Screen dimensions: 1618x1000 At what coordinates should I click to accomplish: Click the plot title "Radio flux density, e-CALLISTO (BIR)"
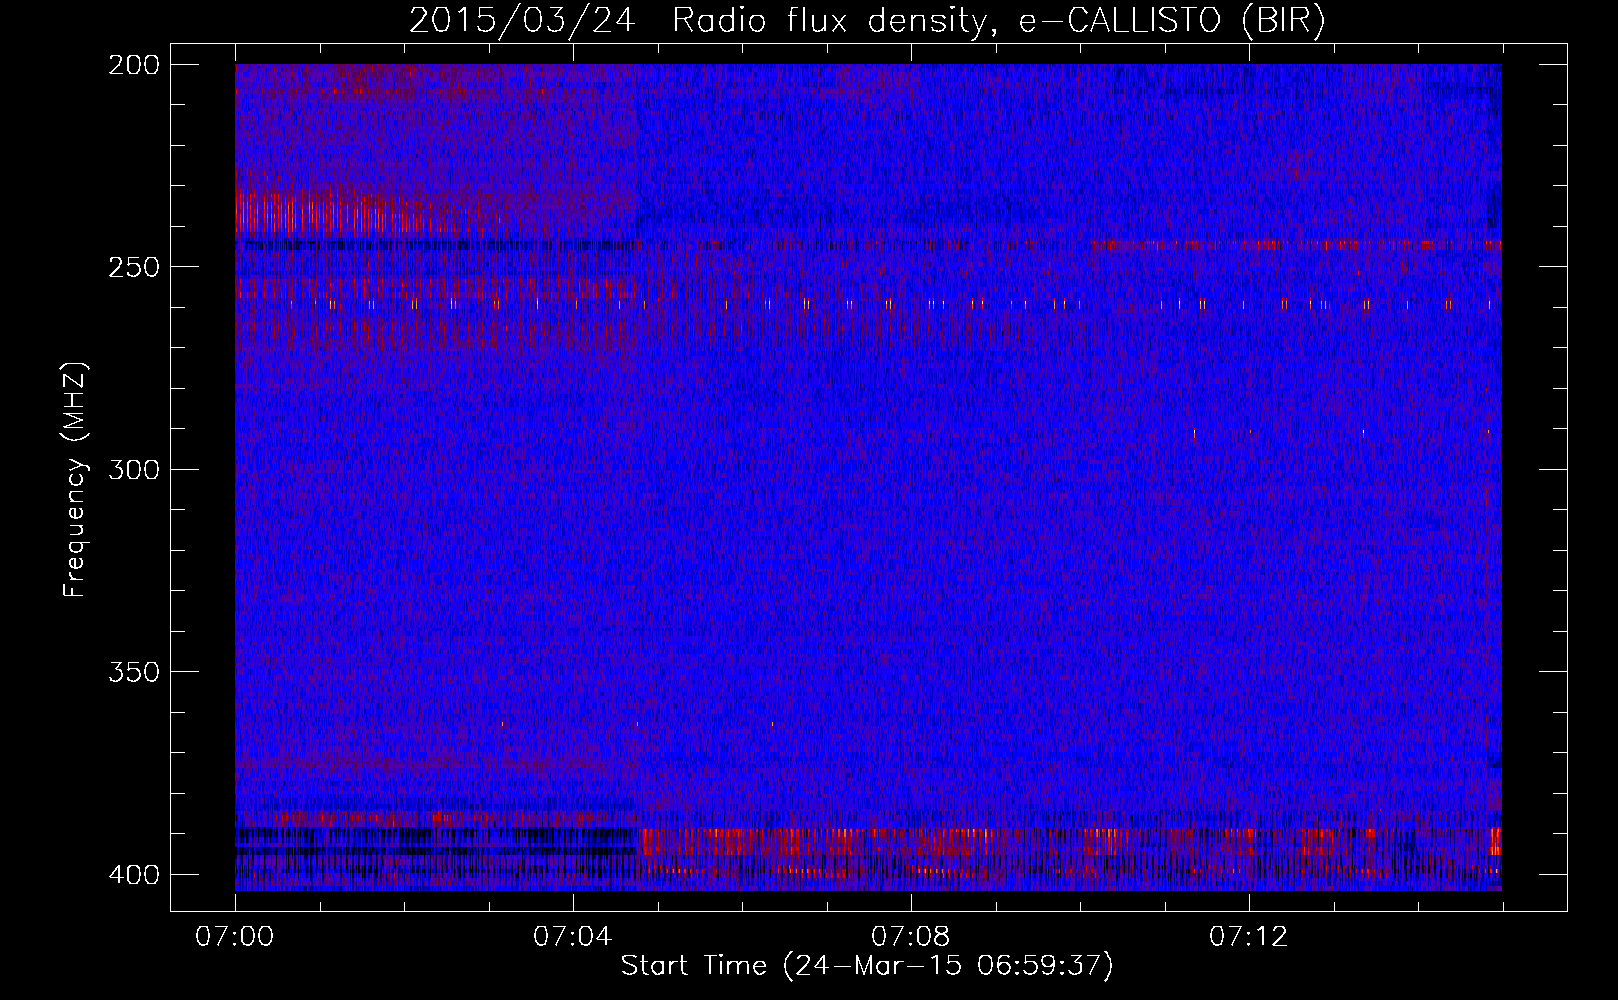point(998,21)
